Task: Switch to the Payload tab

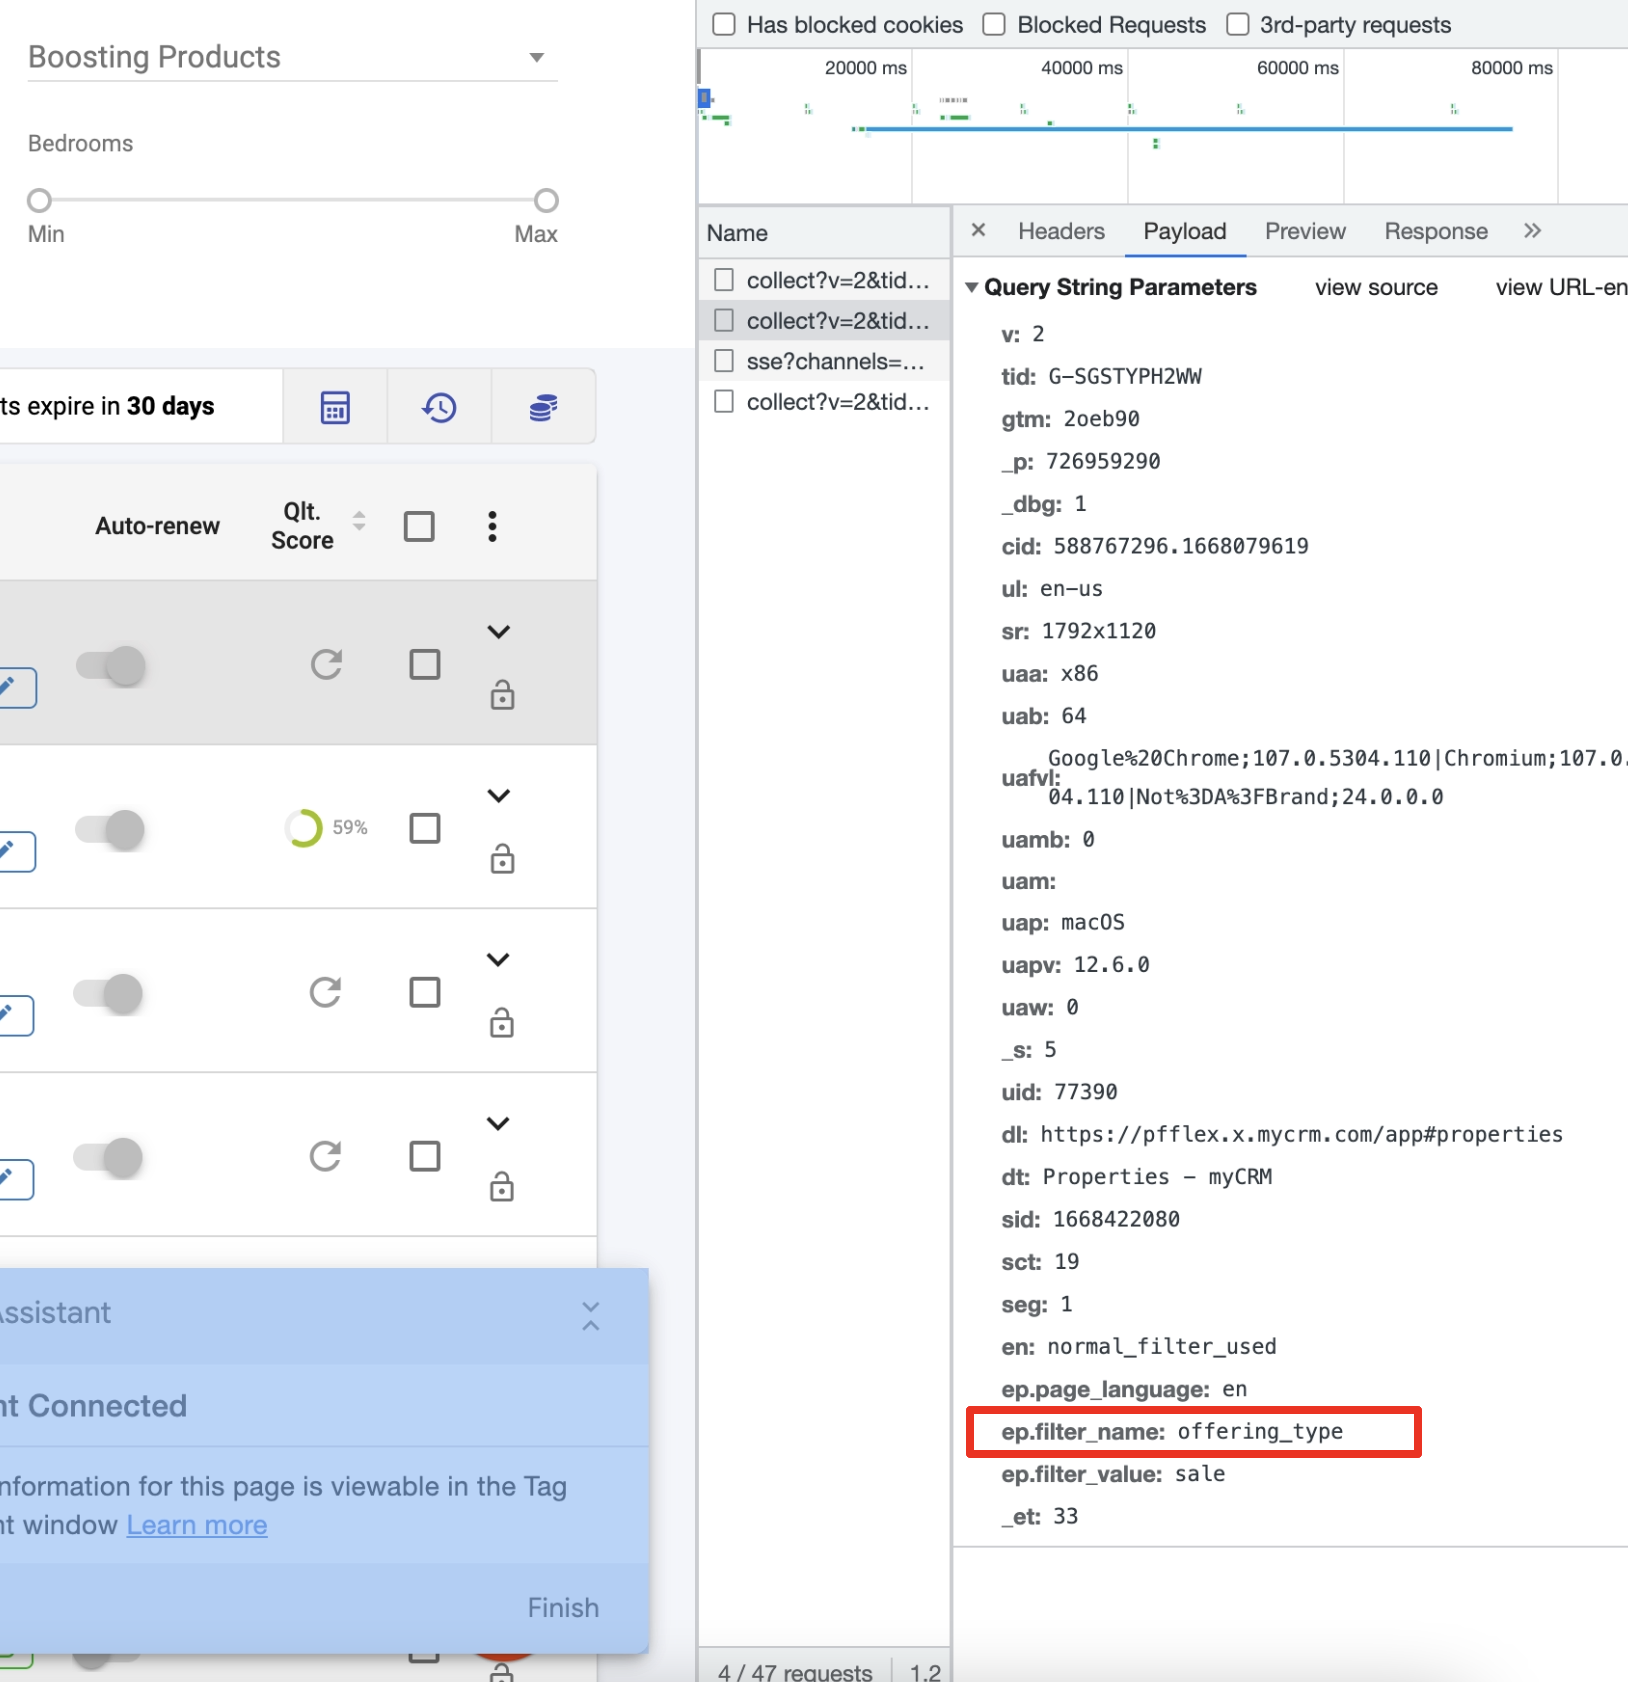Action: pos(1185,231)
